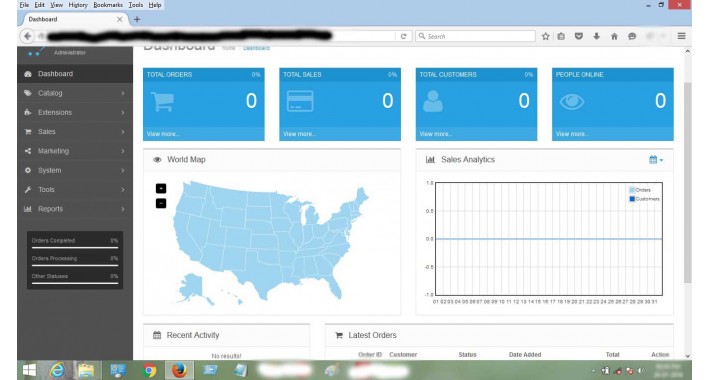Click the Pocket icon in toolbar

579,36
